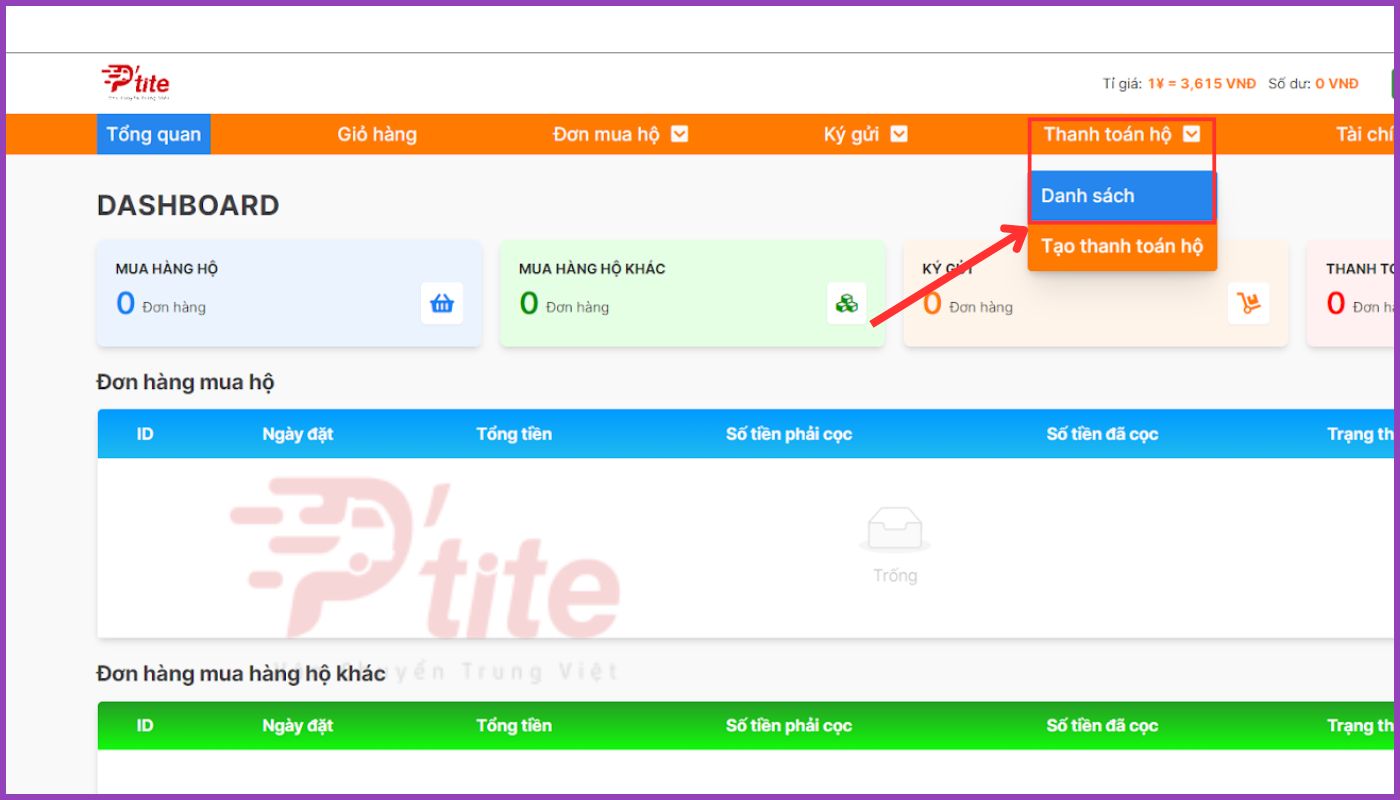Viewport: 1400px width, 800px height.
Task: Click the Đơn hàng mua hàng hộ khác title
Action: click(x=241, y=673)
